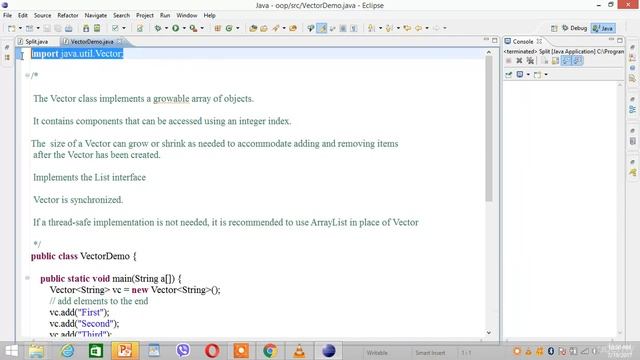Open Chrome from the taskbar
The image size is (640, 360).
270,351
